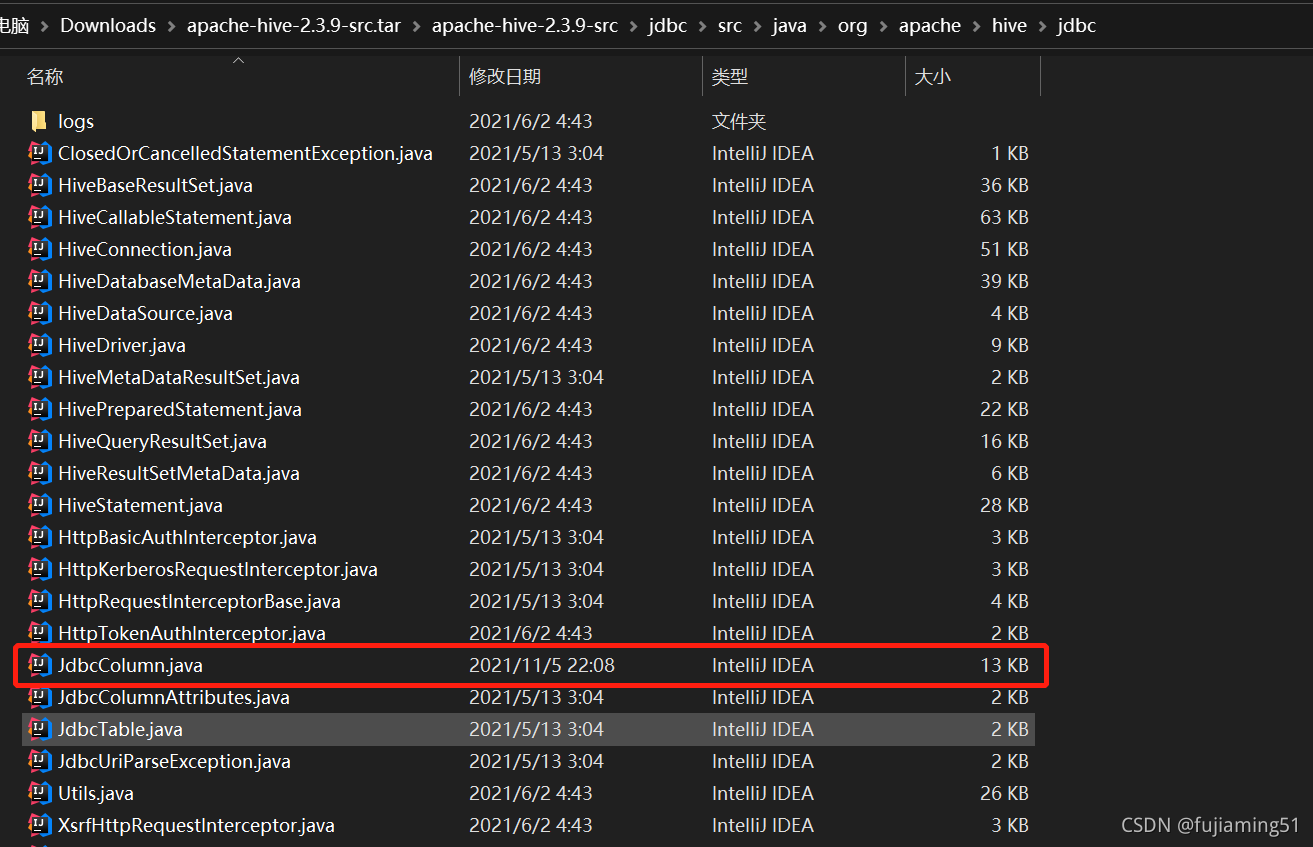Select the JdbcTable.java row
Viewport: 1313px width, 847px height.
(x=120, y=729)
